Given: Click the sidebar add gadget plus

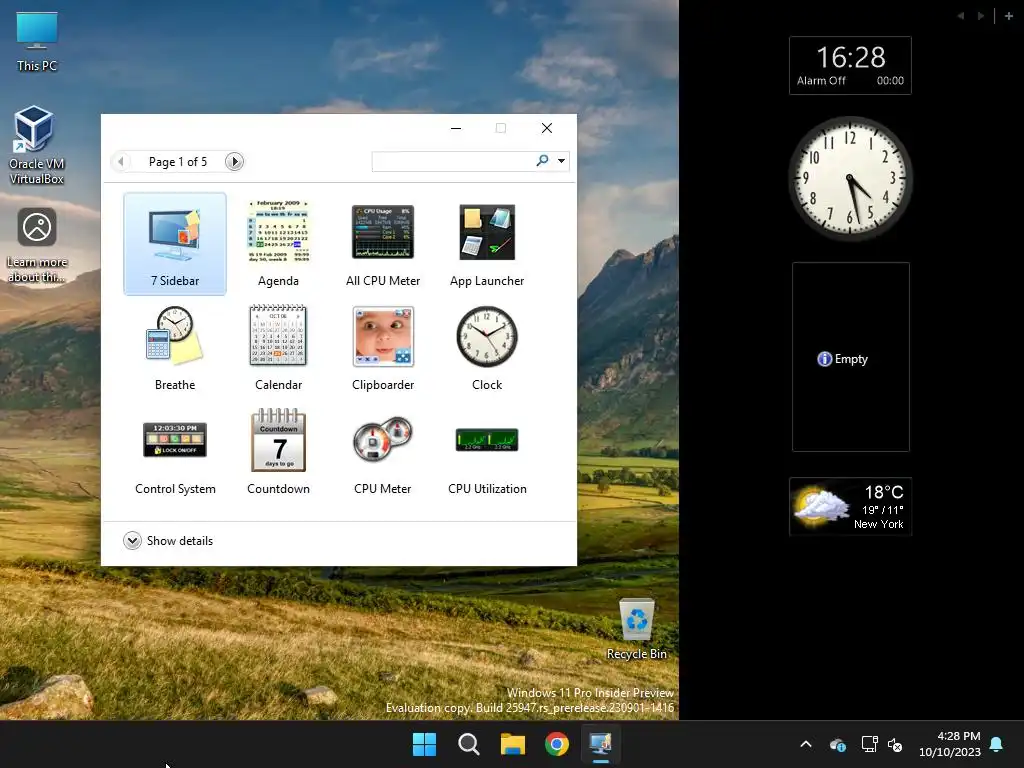Looking at the screenshot, I should pos(1008,16).
